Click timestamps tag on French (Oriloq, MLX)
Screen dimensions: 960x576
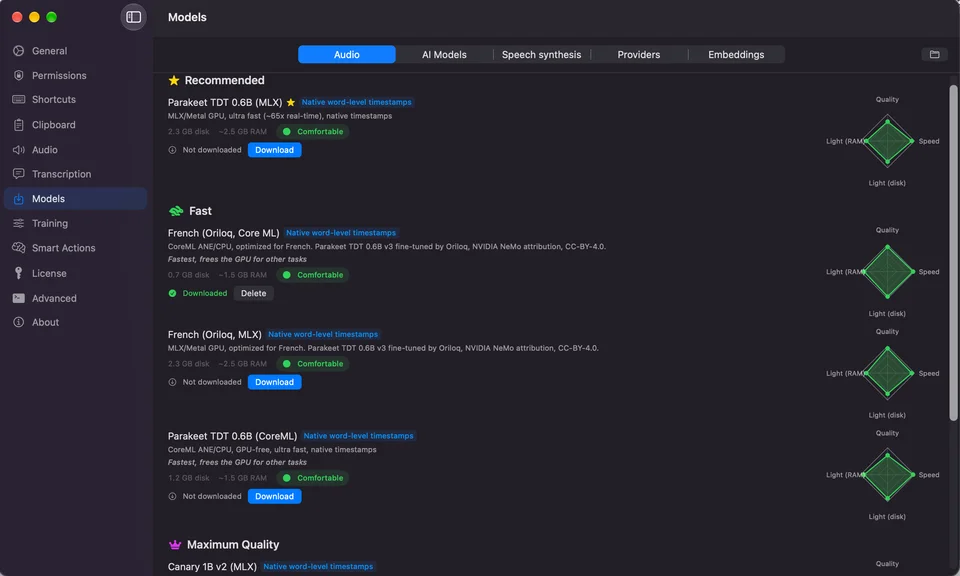pos(323,334)
